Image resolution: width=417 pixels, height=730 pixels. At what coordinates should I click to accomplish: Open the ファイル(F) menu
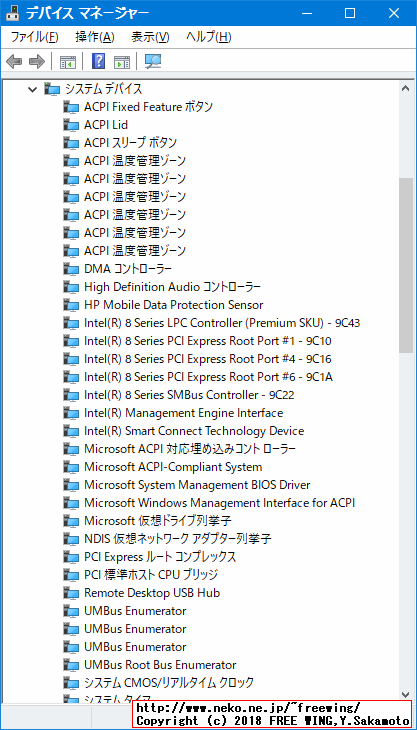34,37
